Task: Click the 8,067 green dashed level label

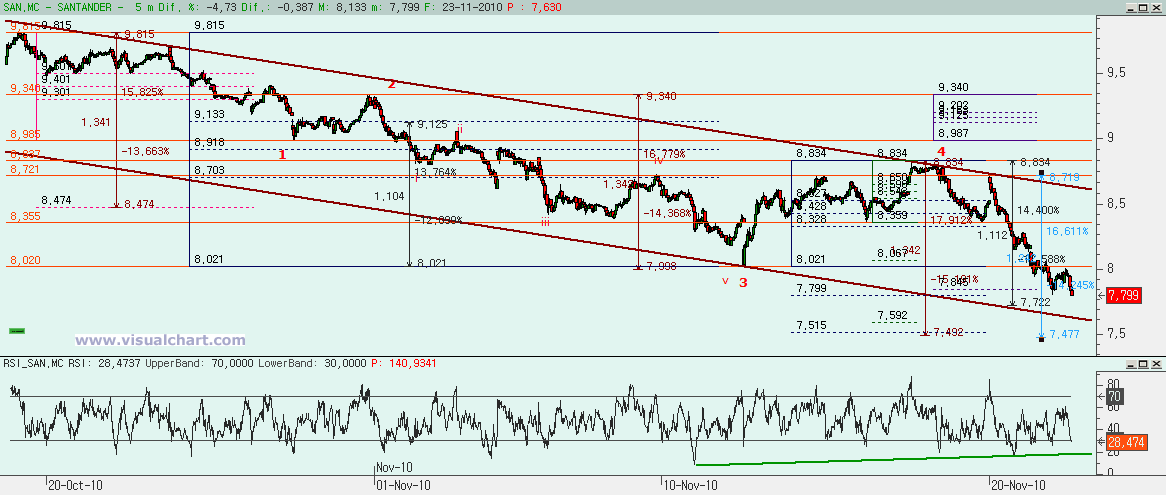Action: (892, 253)
